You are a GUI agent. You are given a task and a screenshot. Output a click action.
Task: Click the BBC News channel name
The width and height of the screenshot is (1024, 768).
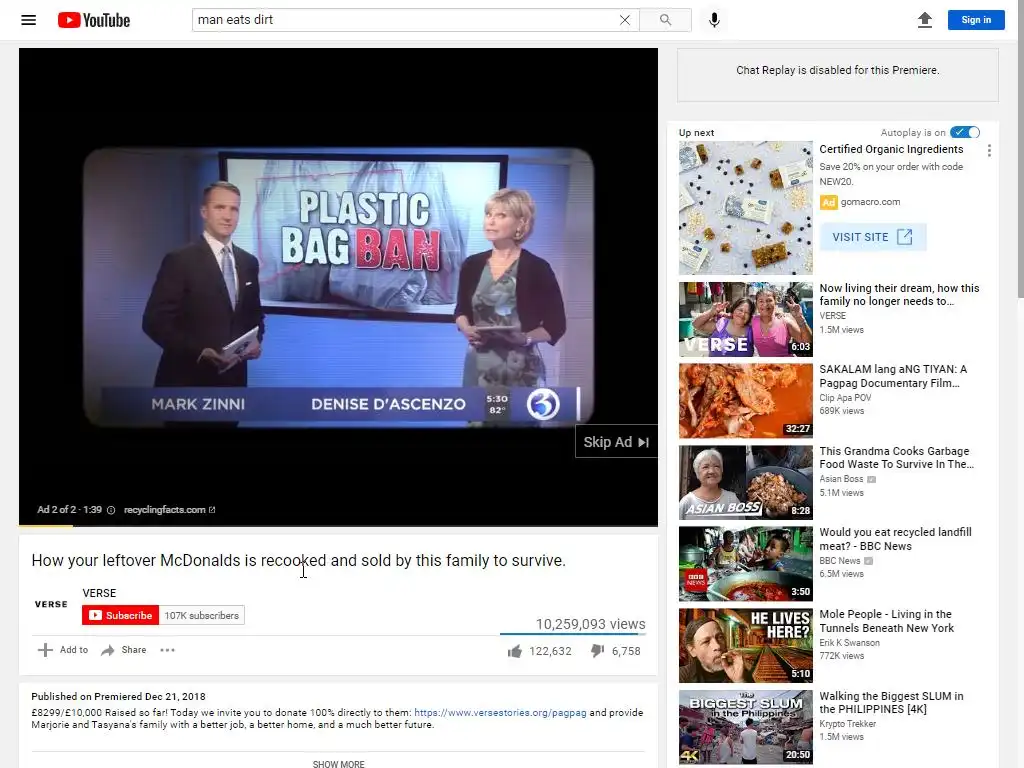(x=840, y=561)
